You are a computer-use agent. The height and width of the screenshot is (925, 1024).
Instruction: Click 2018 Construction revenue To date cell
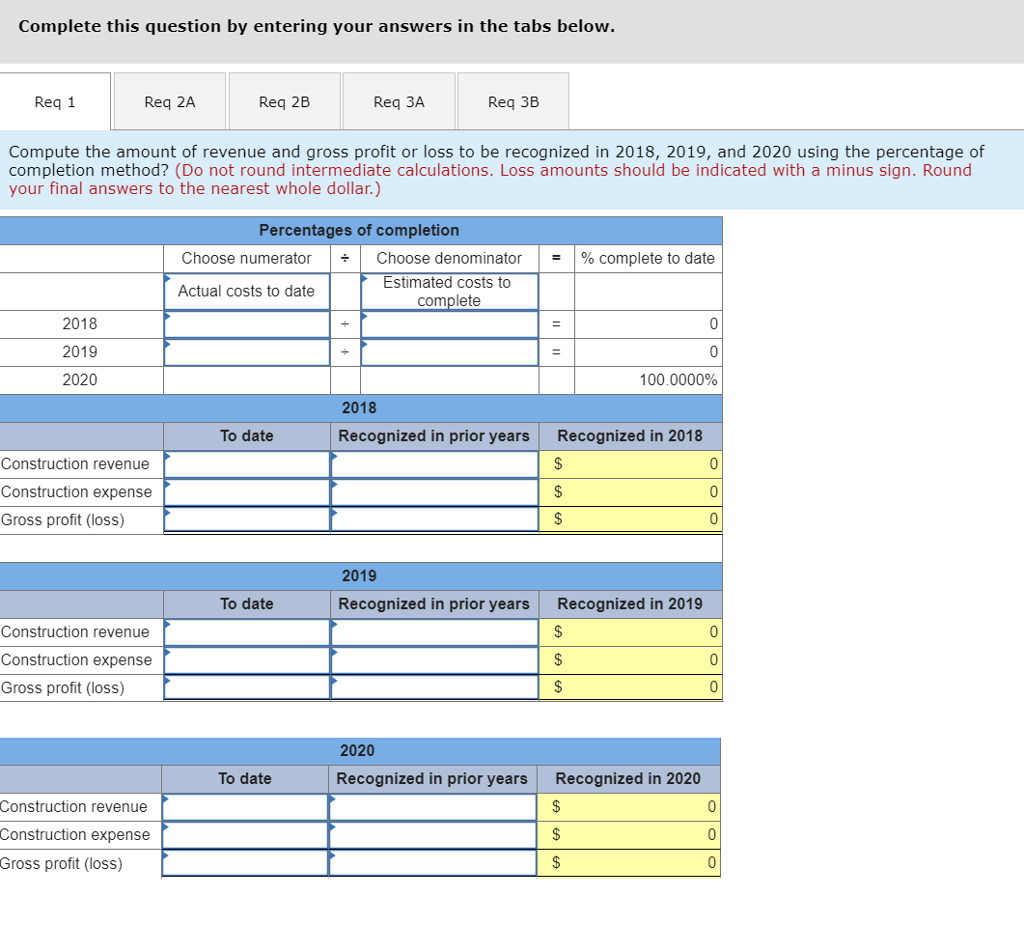coord(247,464)
